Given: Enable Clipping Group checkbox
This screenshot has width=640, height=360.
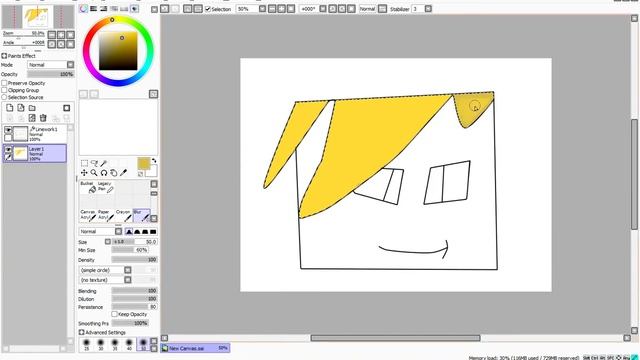Looking at the screenshot, I should tap(4, 90).
